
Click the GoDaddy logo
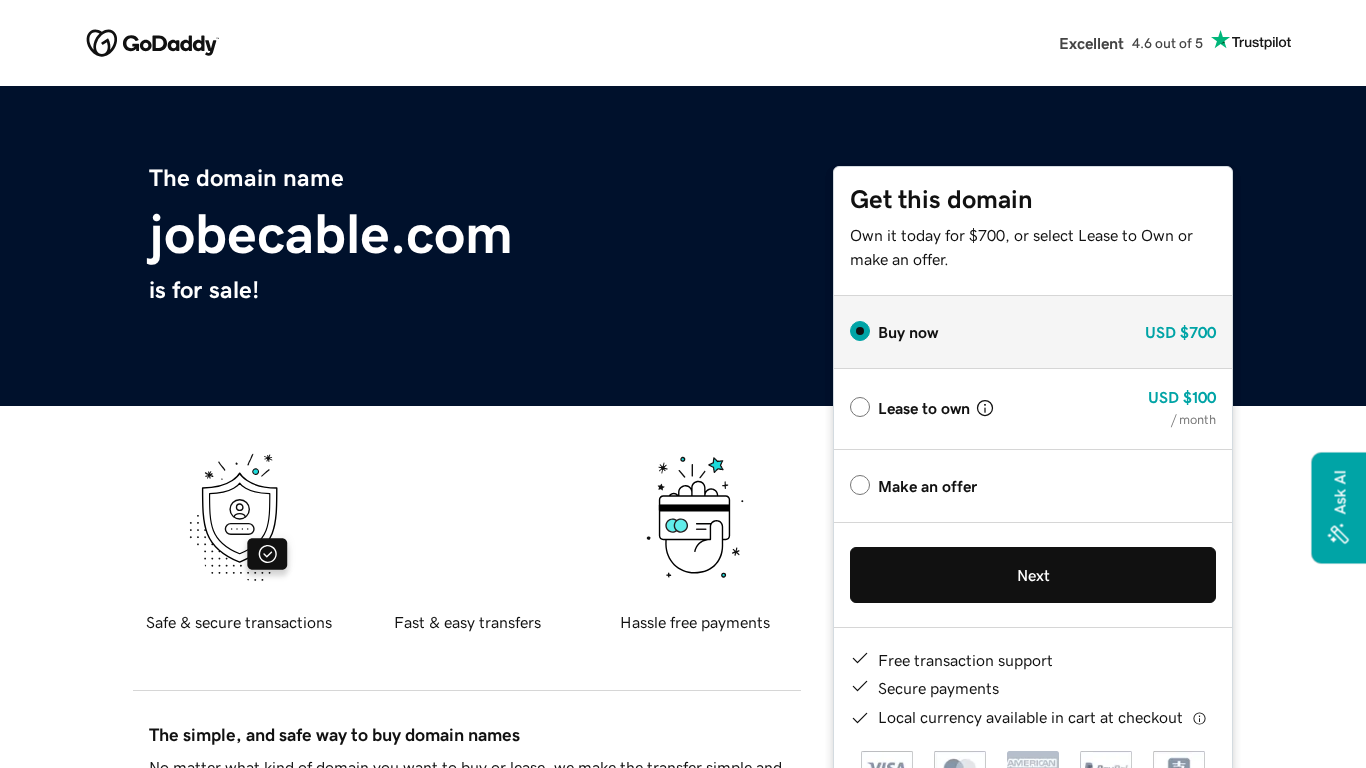(152, 43)
